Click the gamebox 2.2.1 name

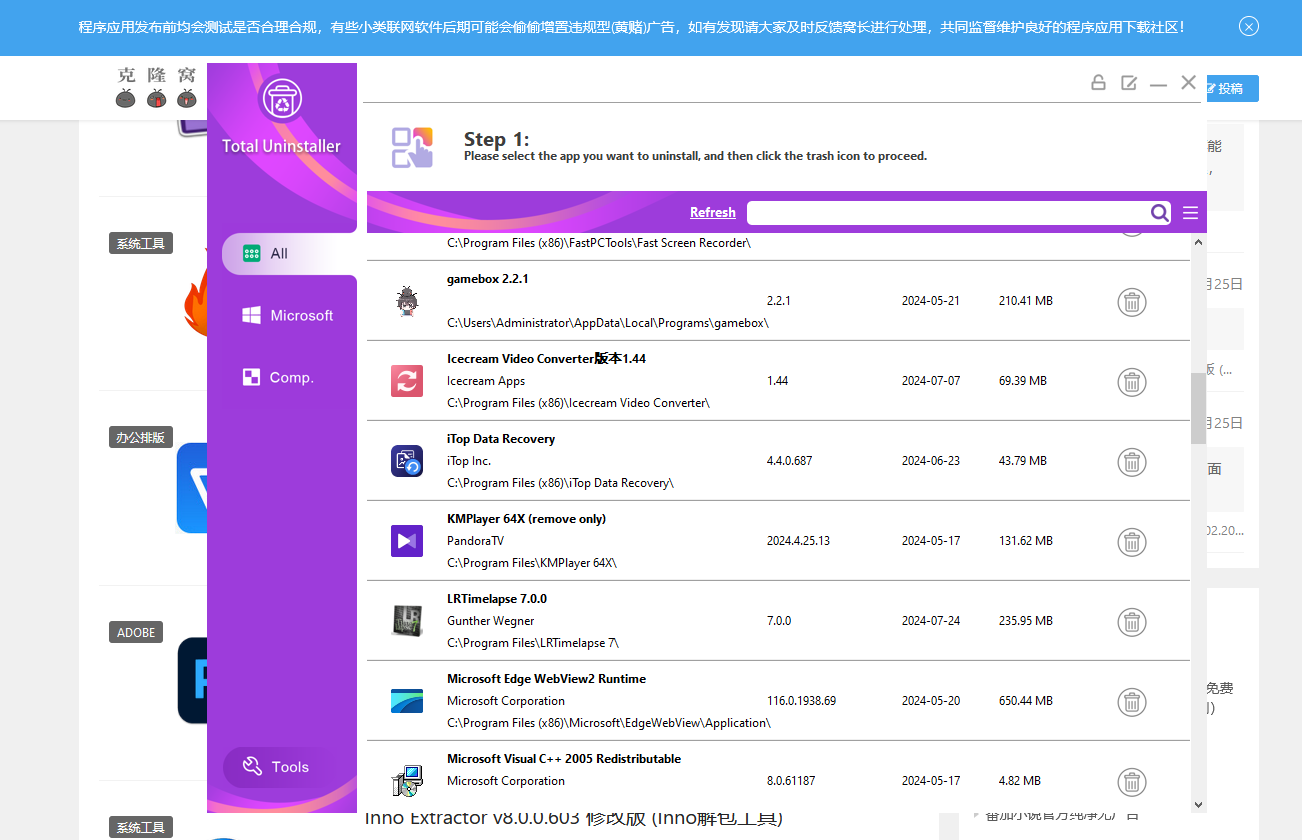[x=488, y=279]
